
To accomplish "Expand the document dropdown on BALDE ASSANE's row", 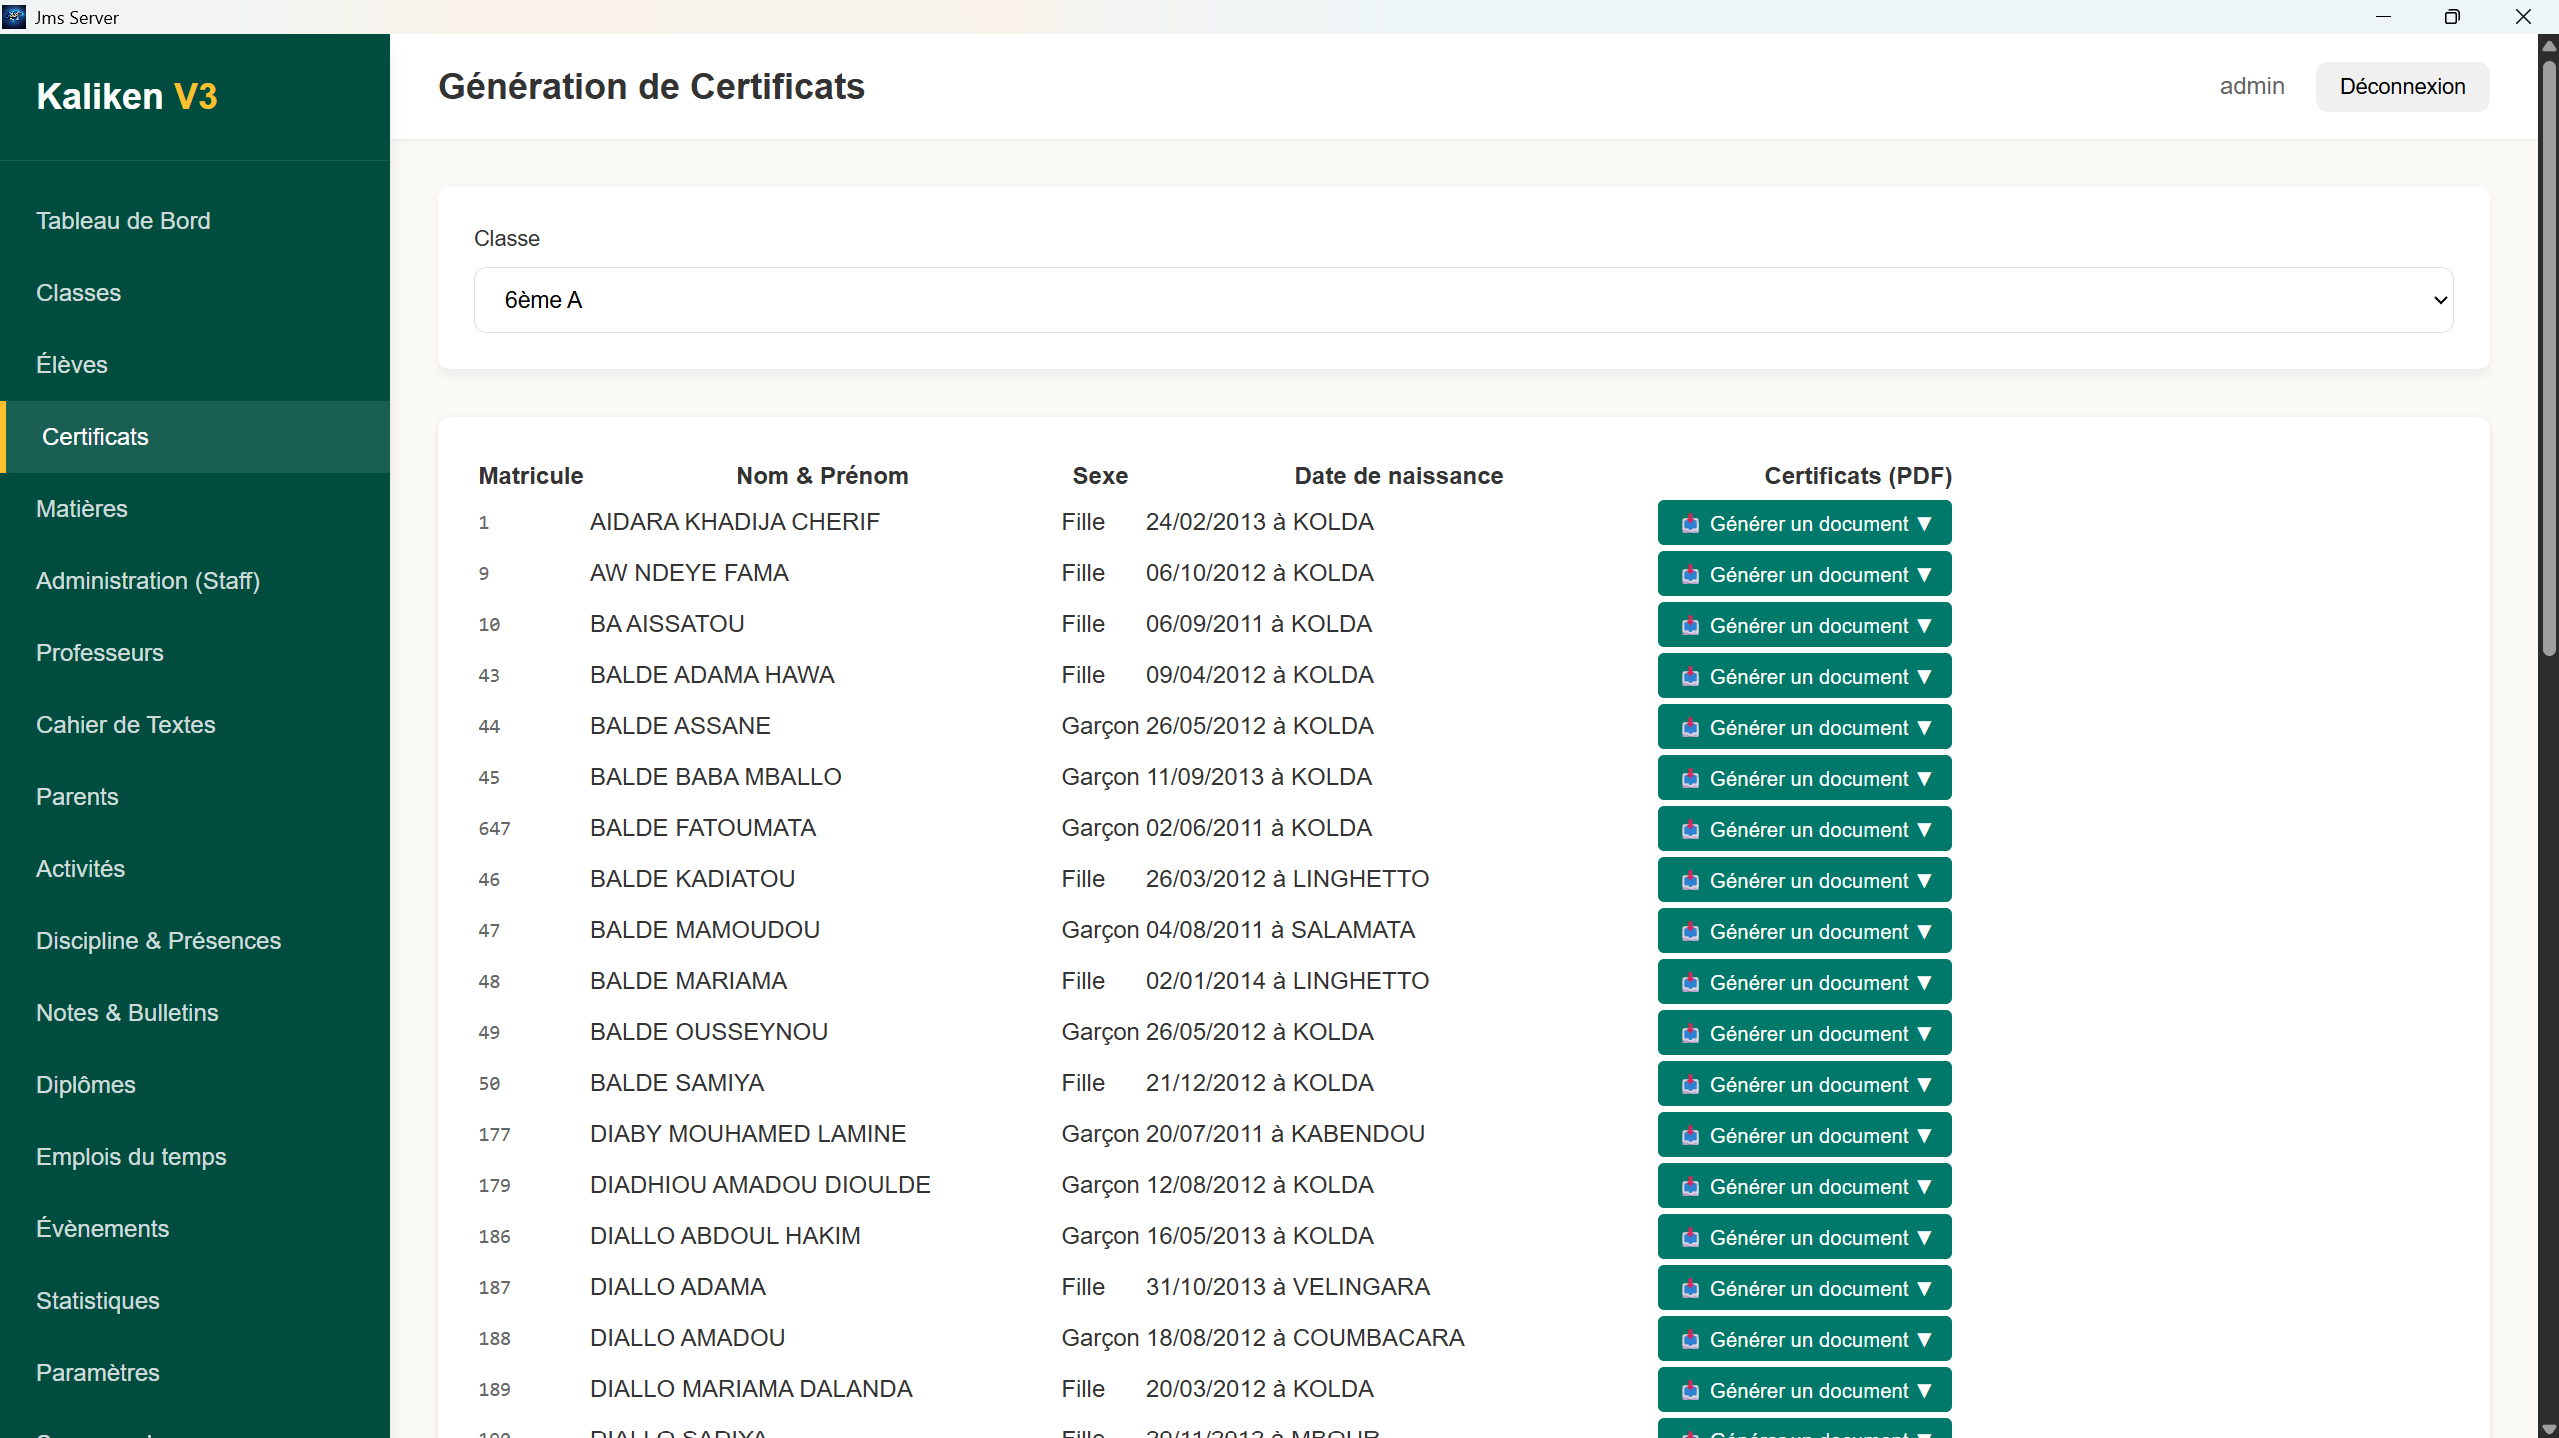I will click(1926, 727).
